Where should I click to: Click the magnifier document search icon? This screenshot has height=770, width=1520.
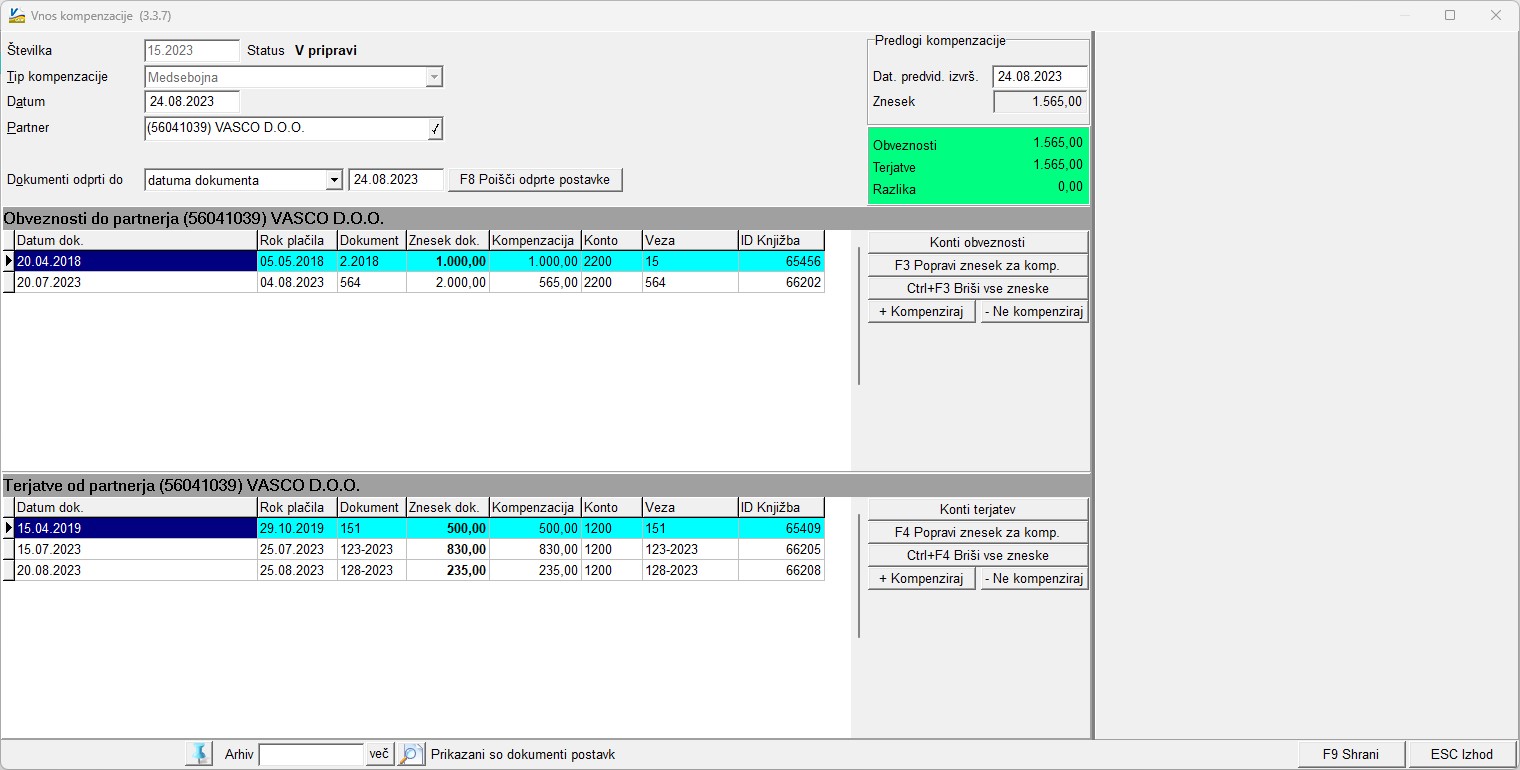coord(411,754)
